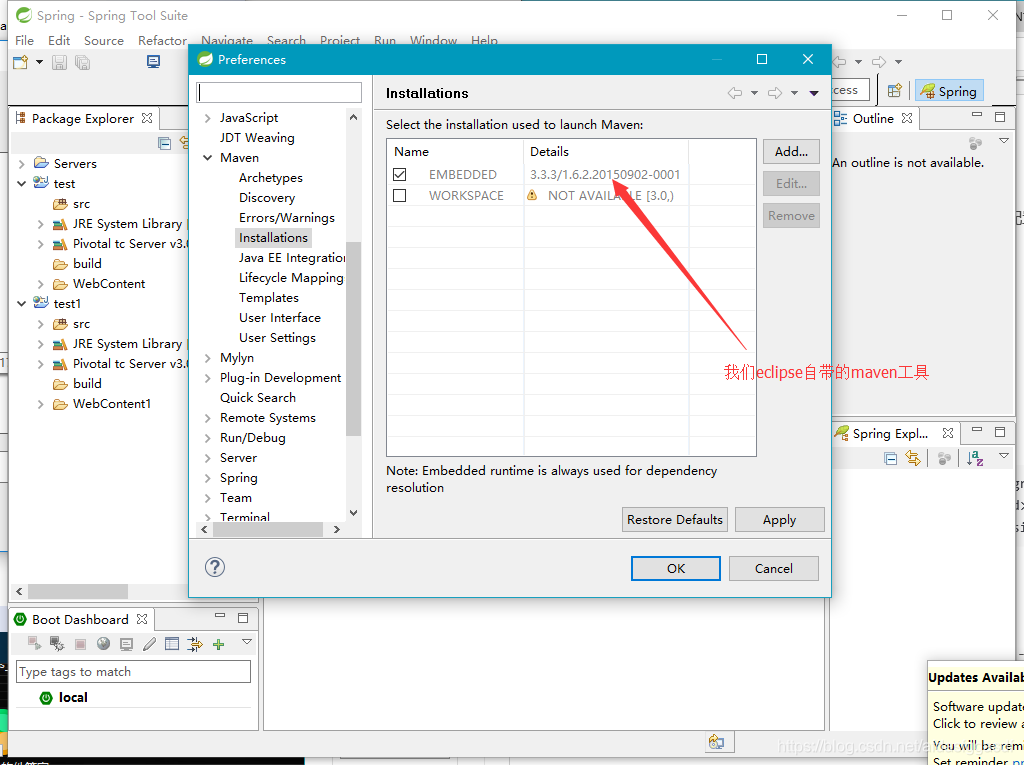The image size is (1024, 765).
Task: Open the Source menu
Action: click(x=104, y=41)
